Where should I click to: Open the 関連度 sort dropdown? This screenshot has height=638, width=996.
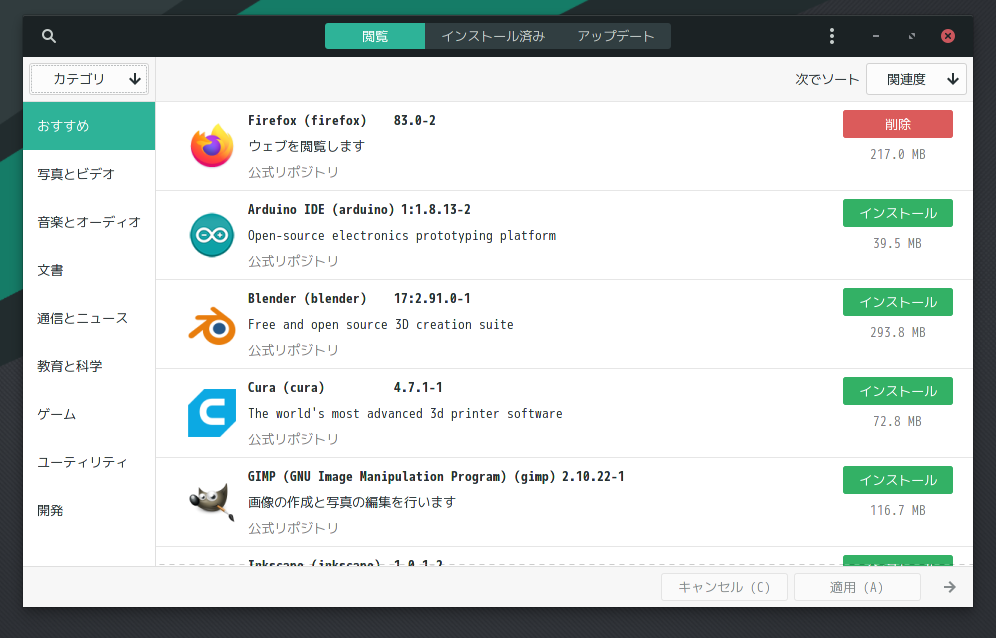916,79
